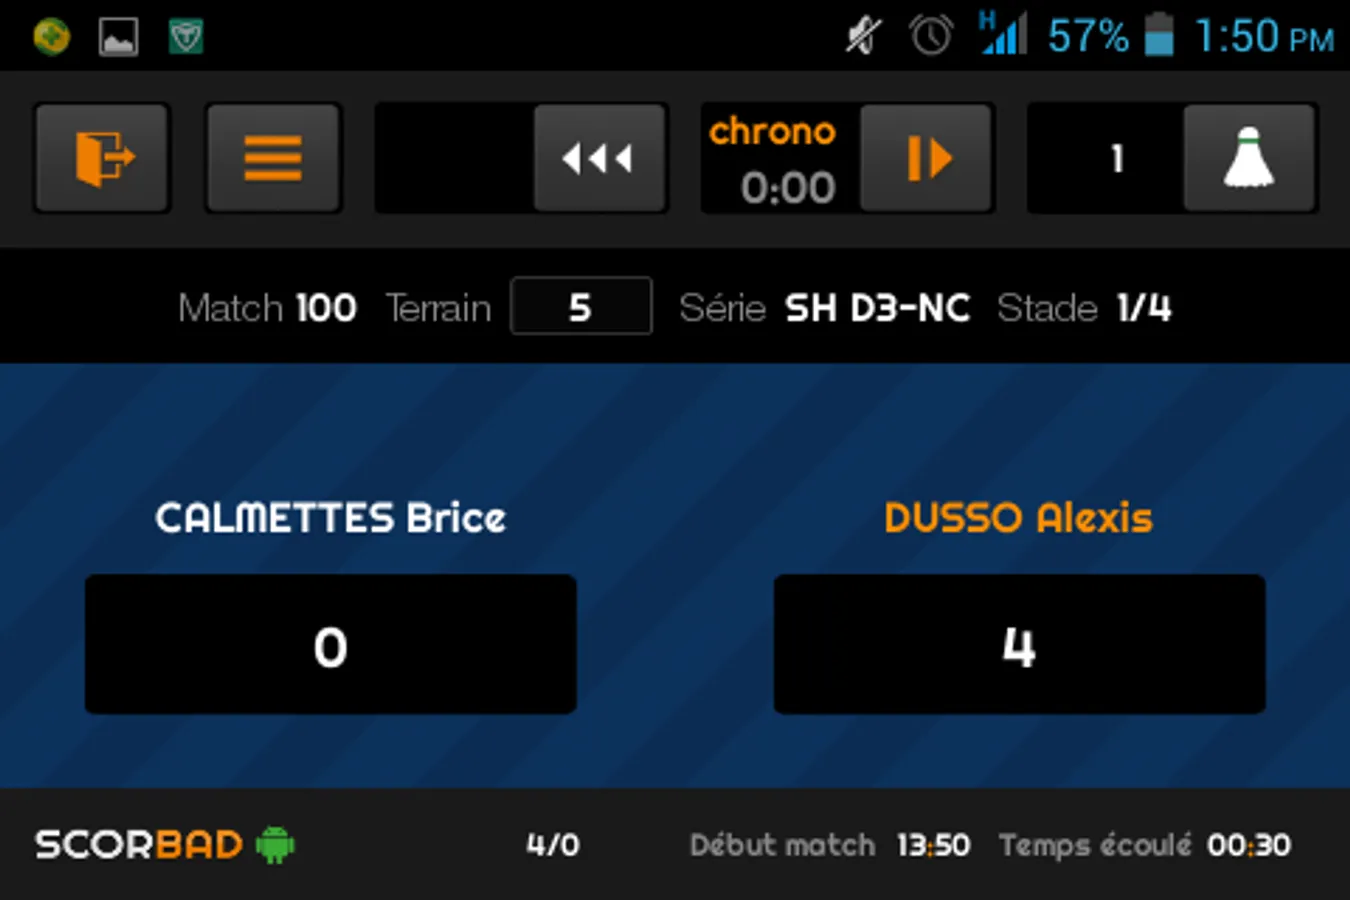The image size is (1350, 900).
Task: Tap the 4/0 set score summary
Action: tap(553, 845)
